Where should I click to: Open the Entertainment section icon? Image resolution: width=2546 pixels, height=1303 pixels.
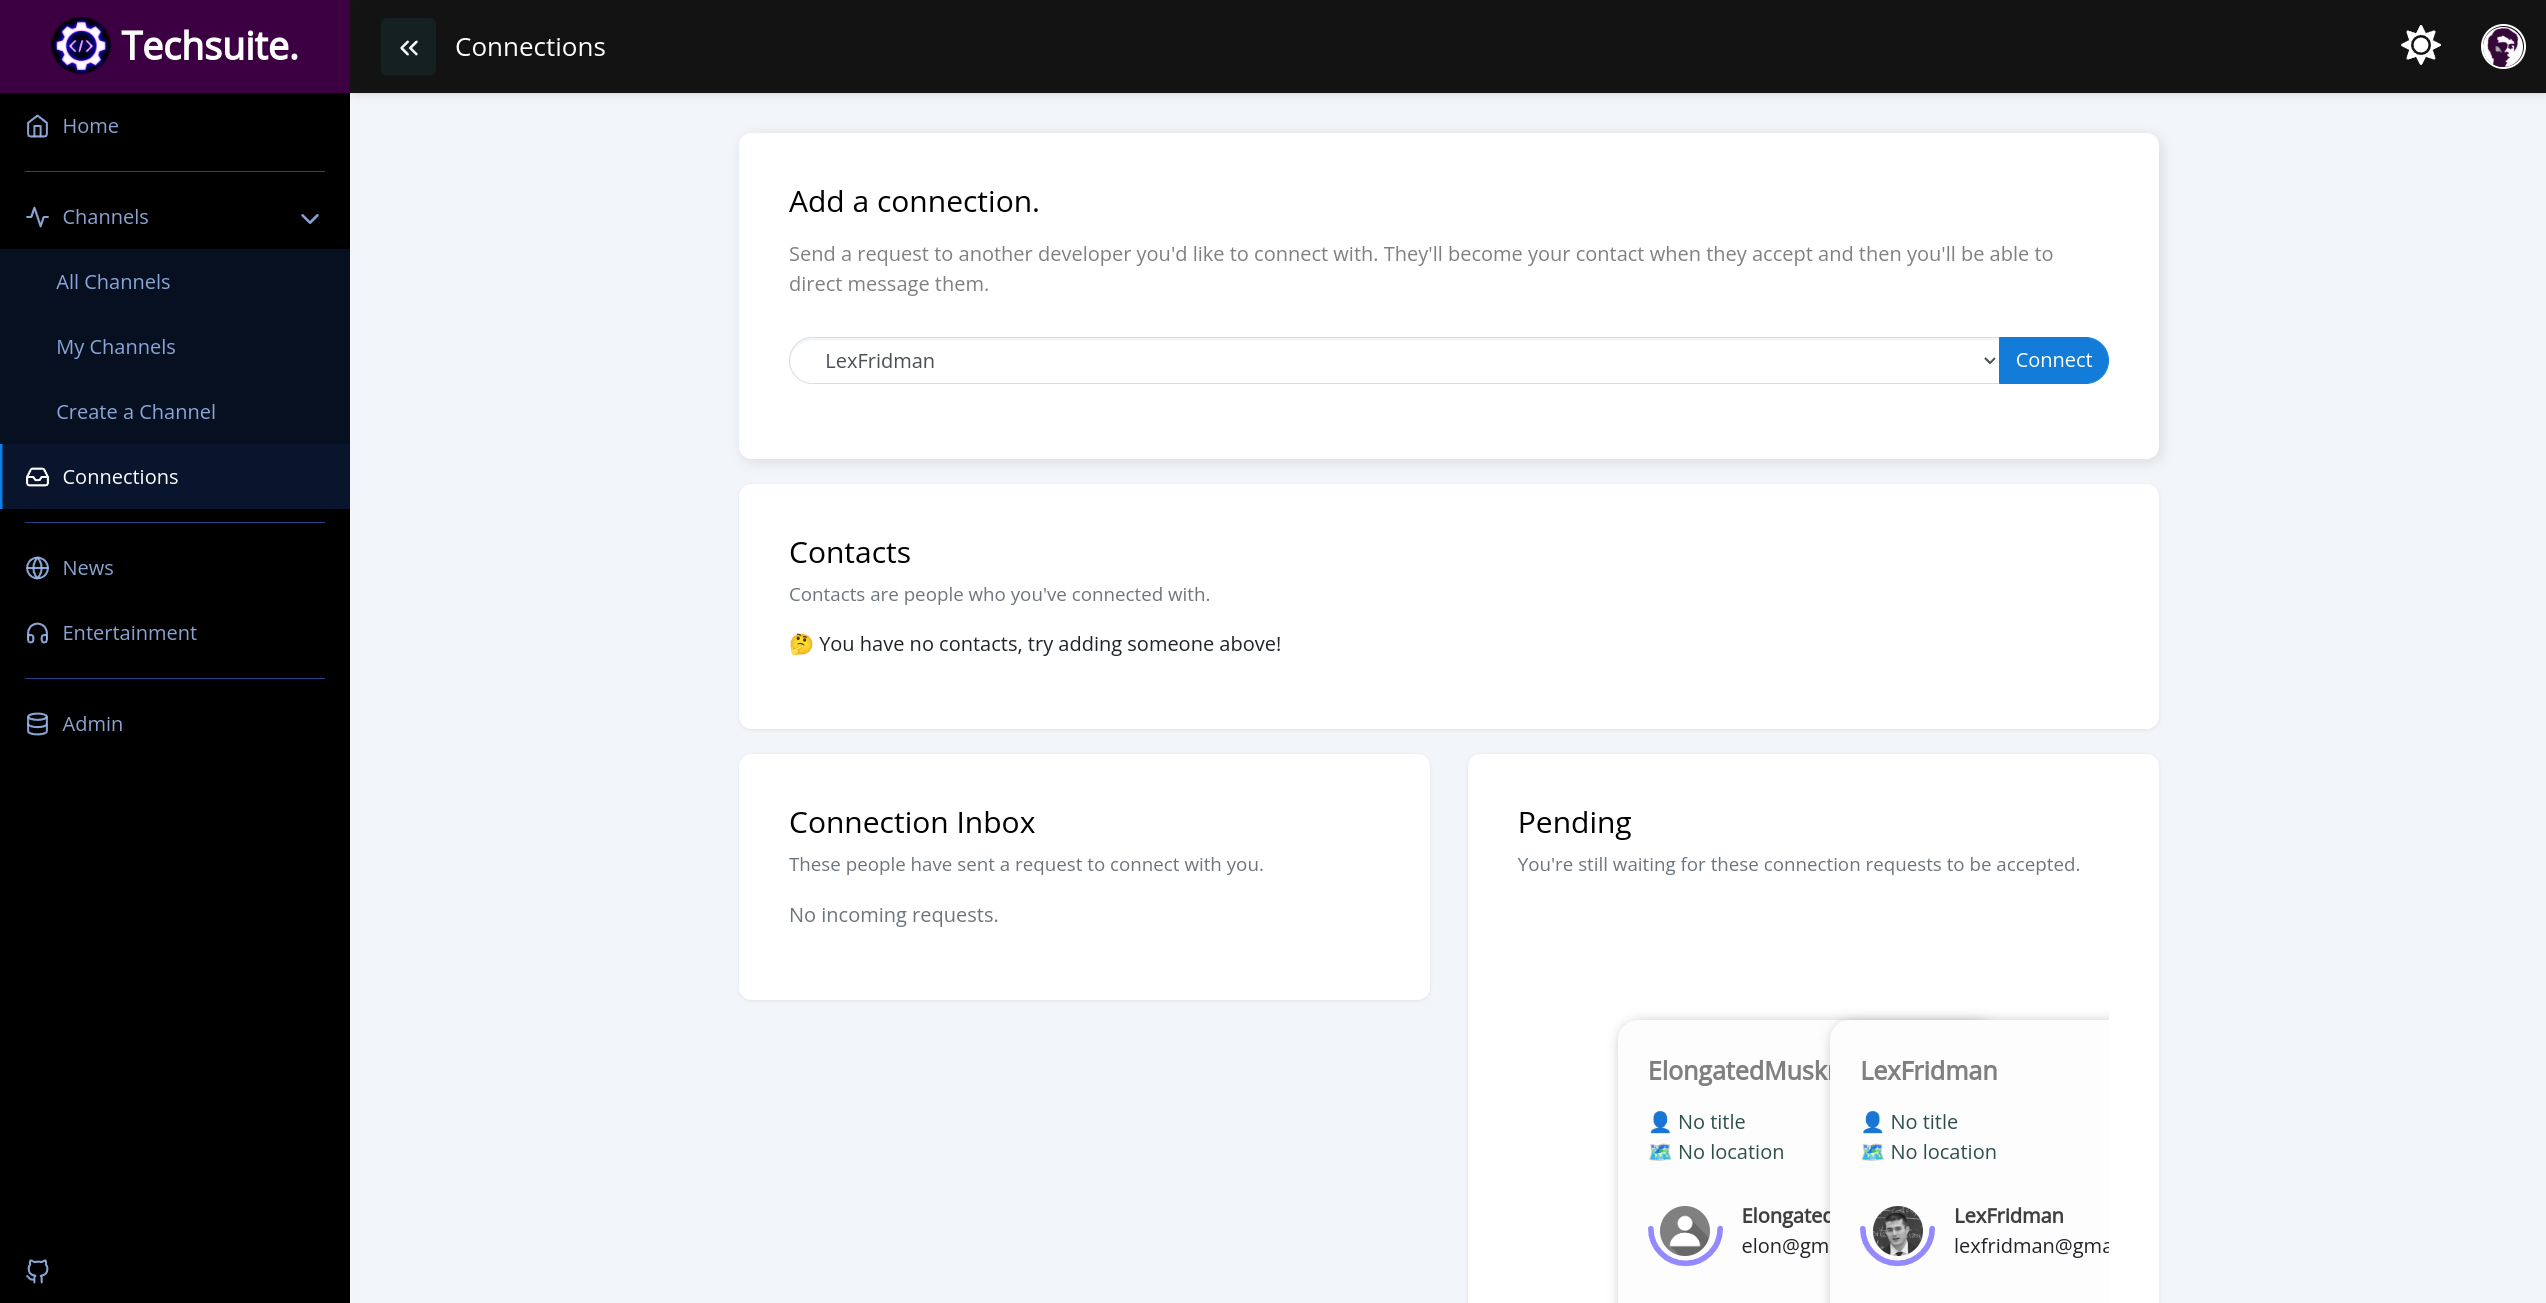[x=37, y=632]
